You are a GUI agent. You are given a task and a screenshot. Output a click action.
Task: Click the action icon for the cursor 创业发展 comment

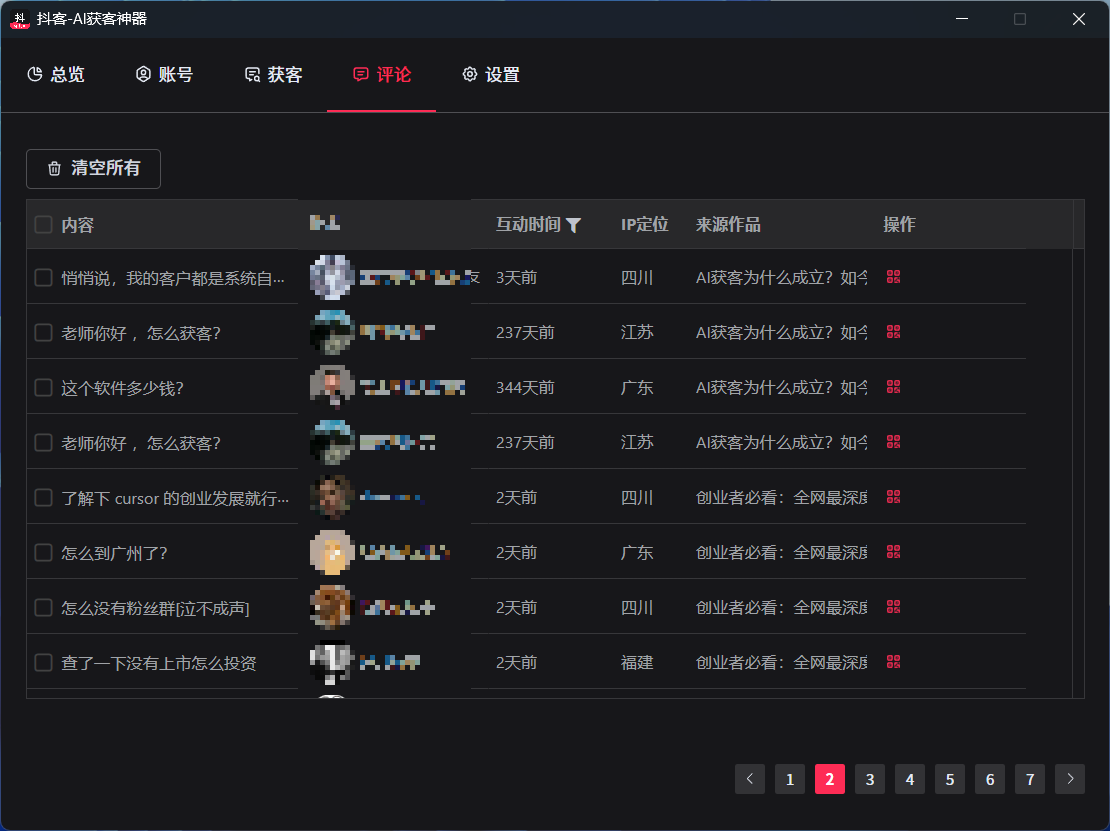click(x=894, y=497)
